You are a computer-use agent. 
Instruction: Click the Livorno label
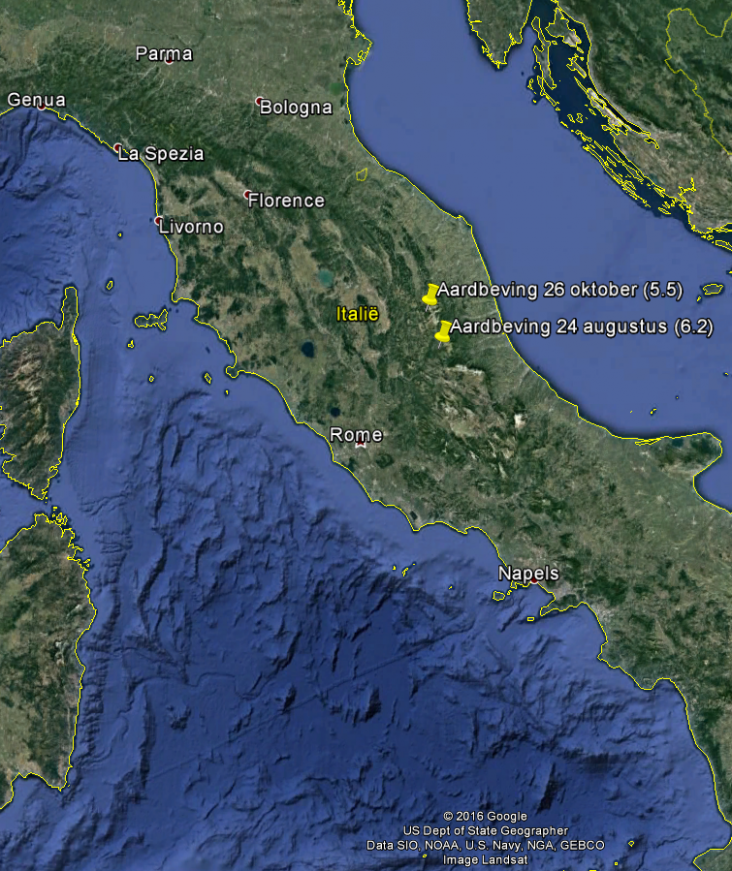coord(191,227)
